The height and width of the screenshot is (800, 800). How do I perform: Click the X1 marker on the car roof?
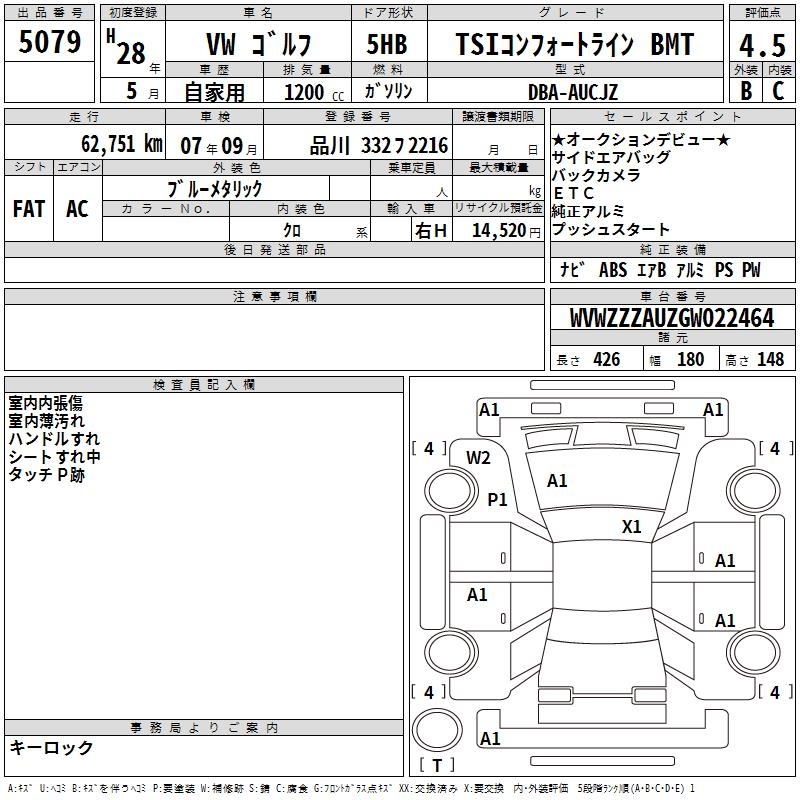coord(631,527)
